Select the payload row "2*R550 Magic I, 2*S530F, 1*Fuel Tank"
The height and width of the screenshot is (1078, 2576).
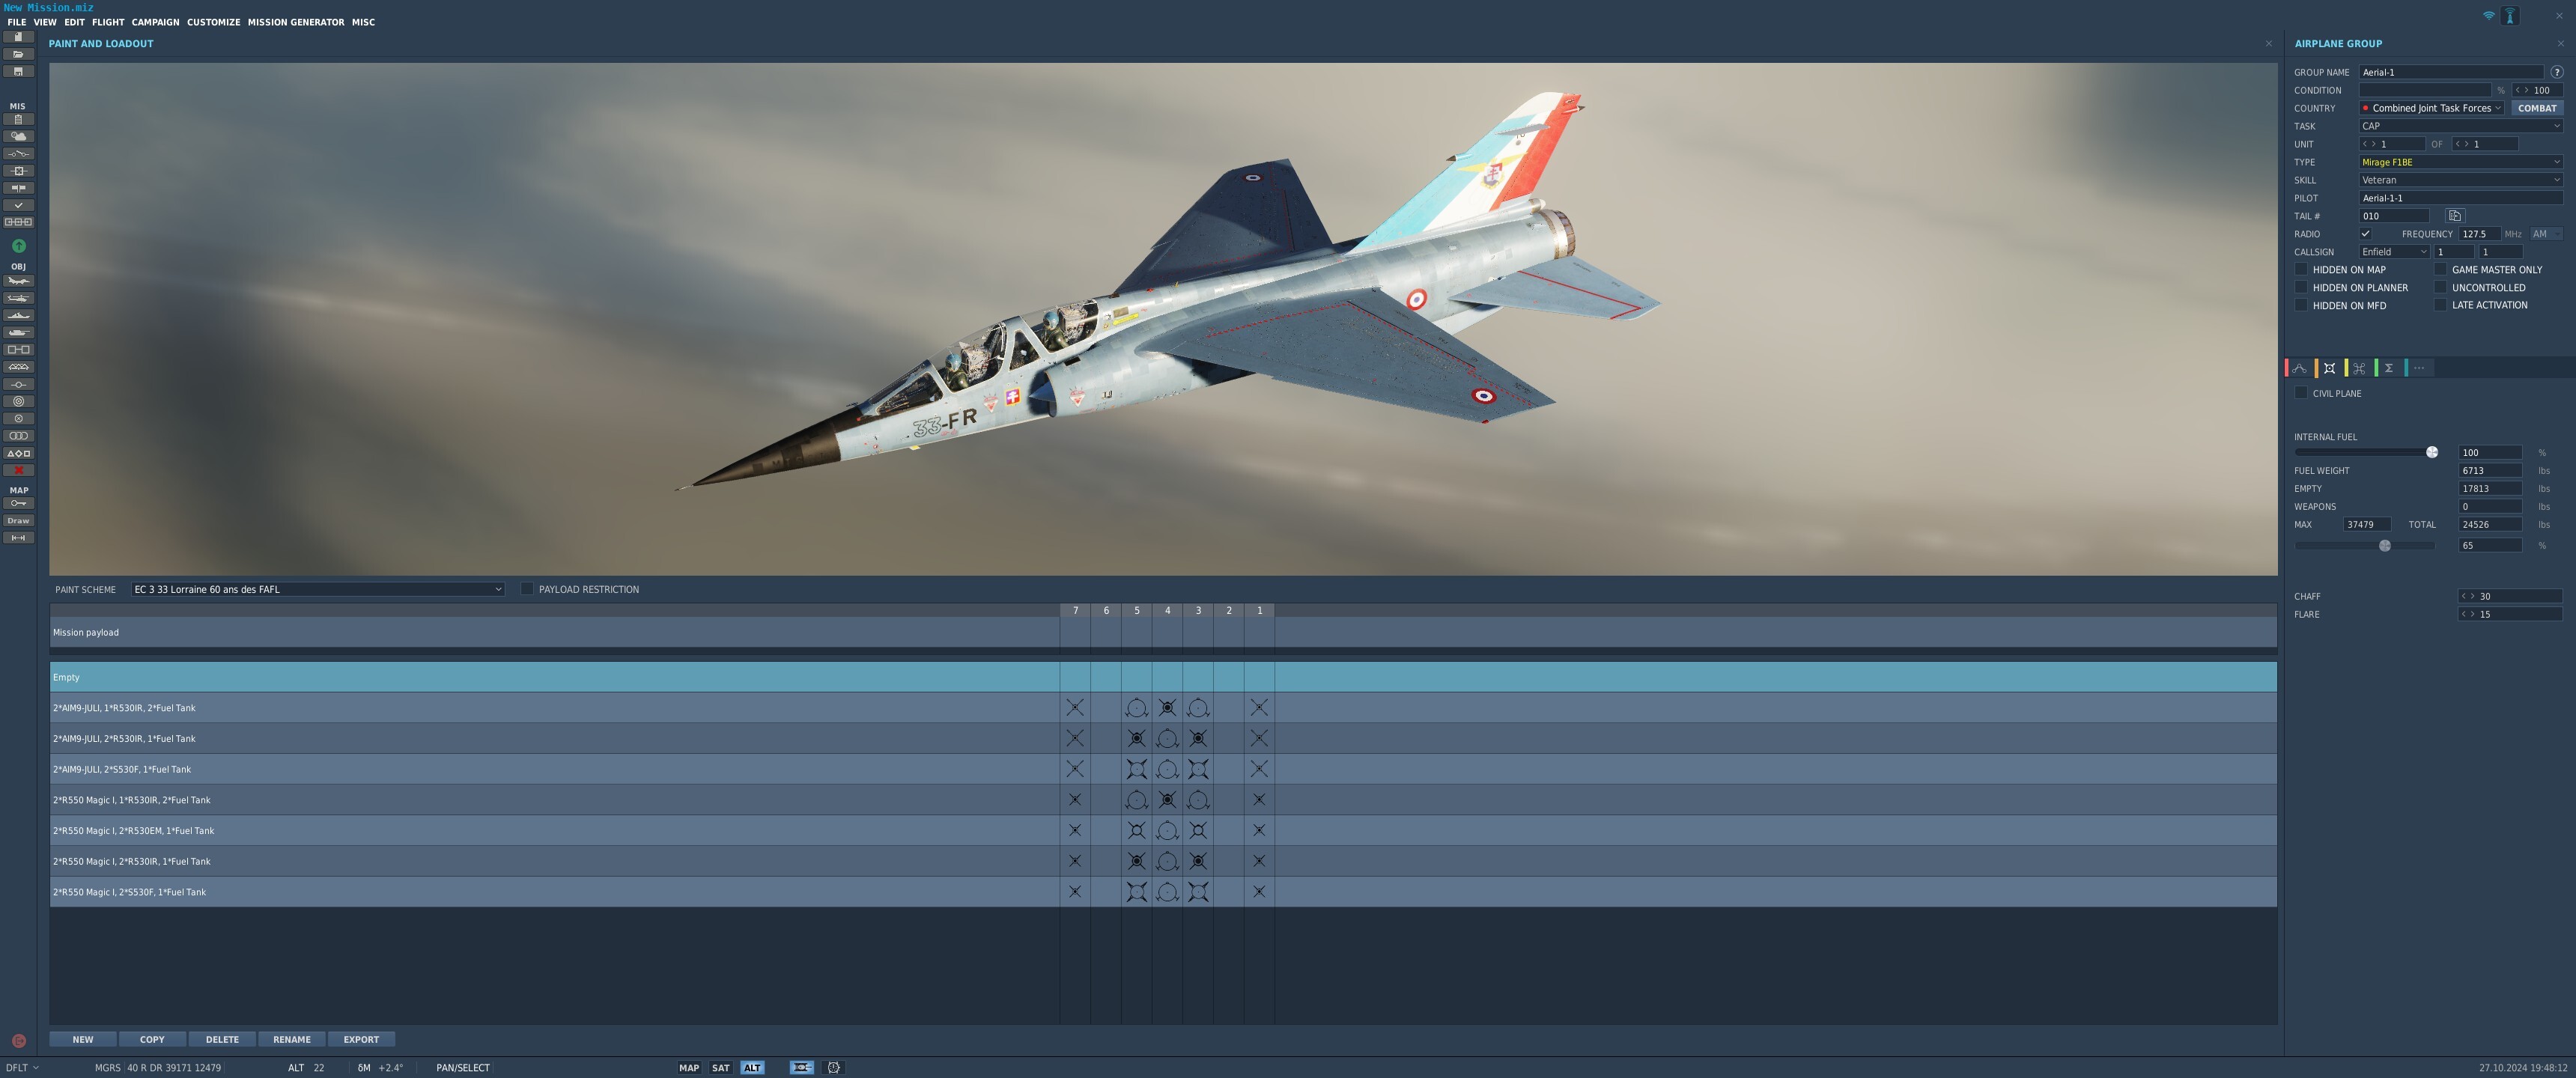[x=1163, y=892]
